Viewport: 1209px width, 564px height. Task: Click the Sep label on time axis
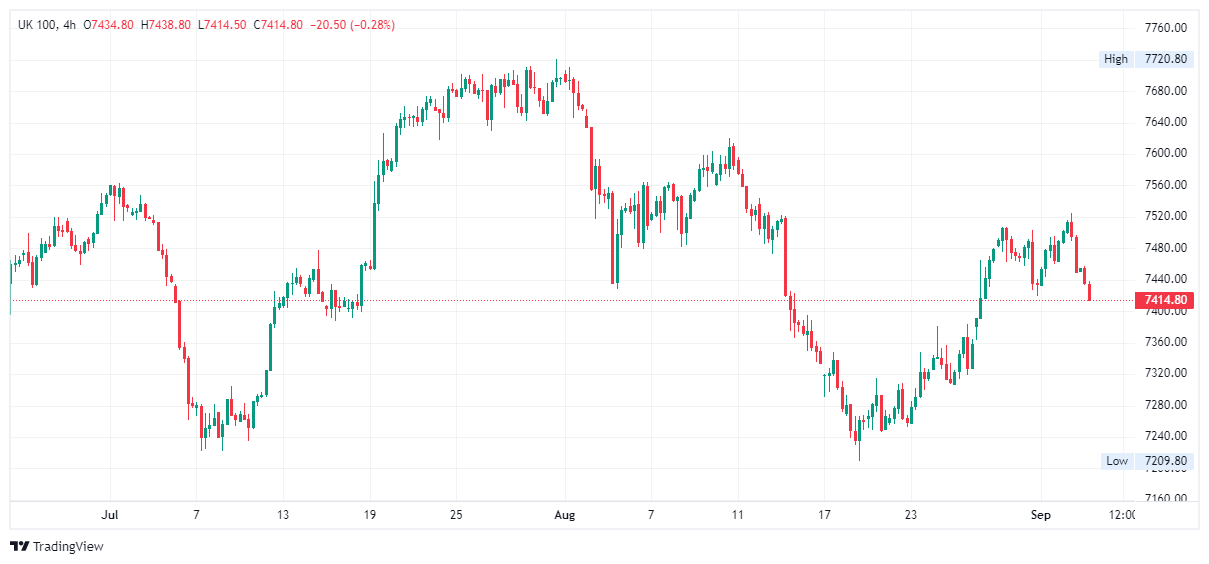pyautogui.click(x=1042, y=515)
